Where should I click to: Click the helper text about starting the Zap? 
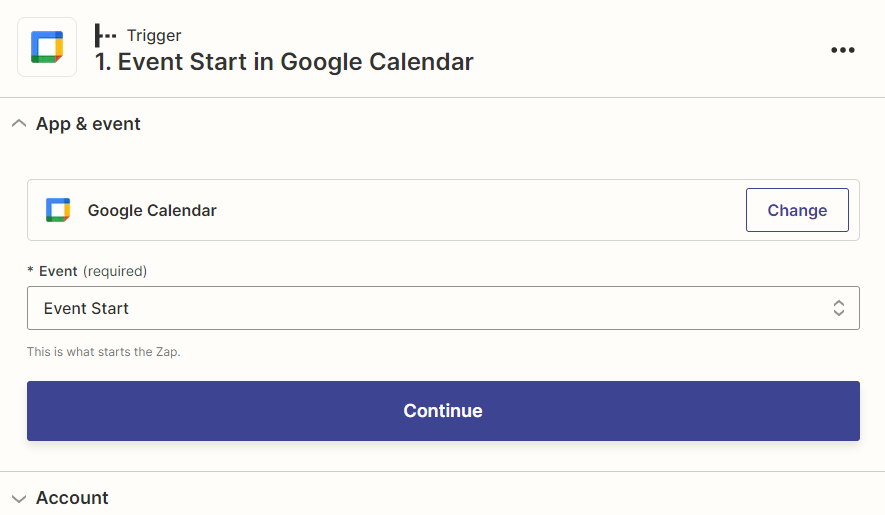point(104,352)
